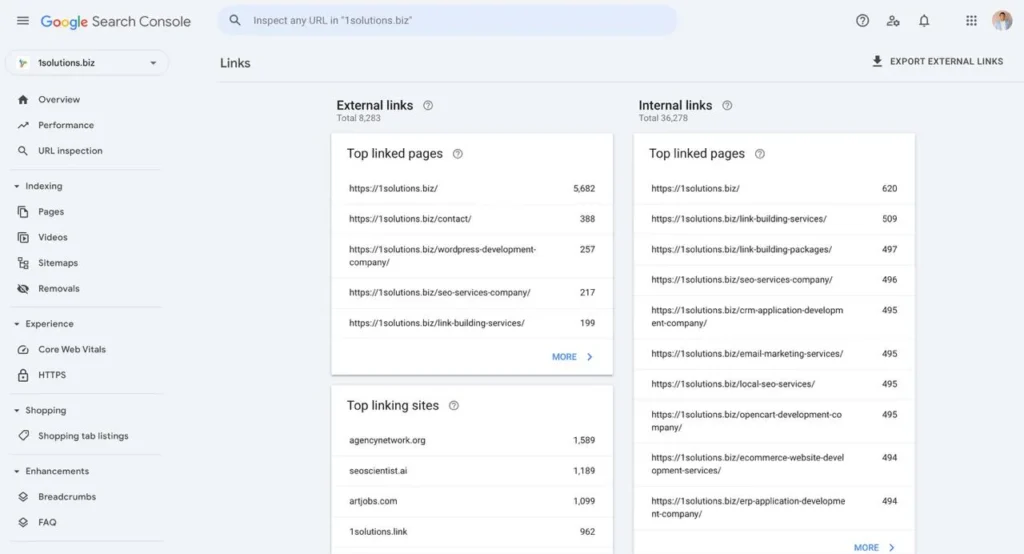Screen dimensions: 1024x554
Task: Collapse the Experience section
Action: (x=16, y=324)
